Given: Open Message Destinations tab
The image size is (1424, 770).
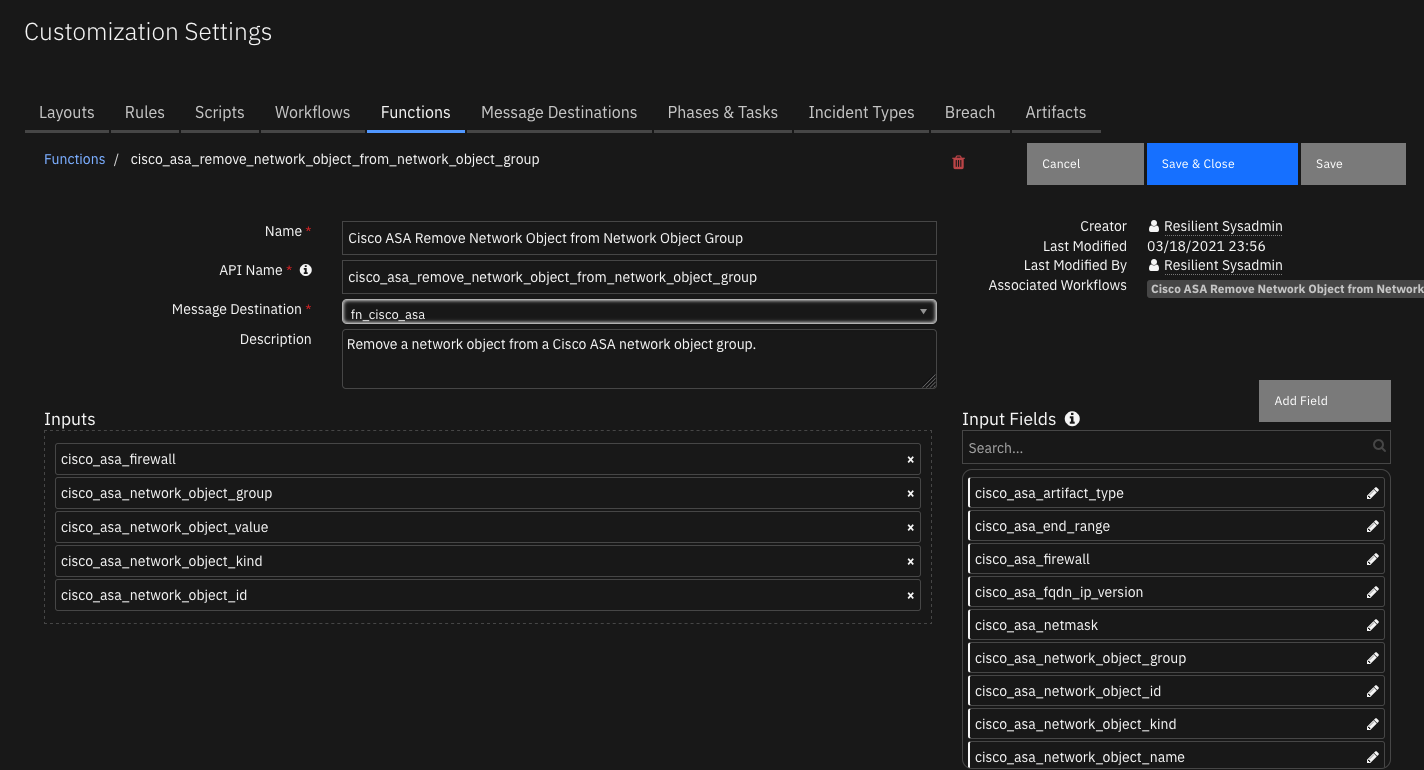Looking at the screenshot, I should [x=559, y=112].
